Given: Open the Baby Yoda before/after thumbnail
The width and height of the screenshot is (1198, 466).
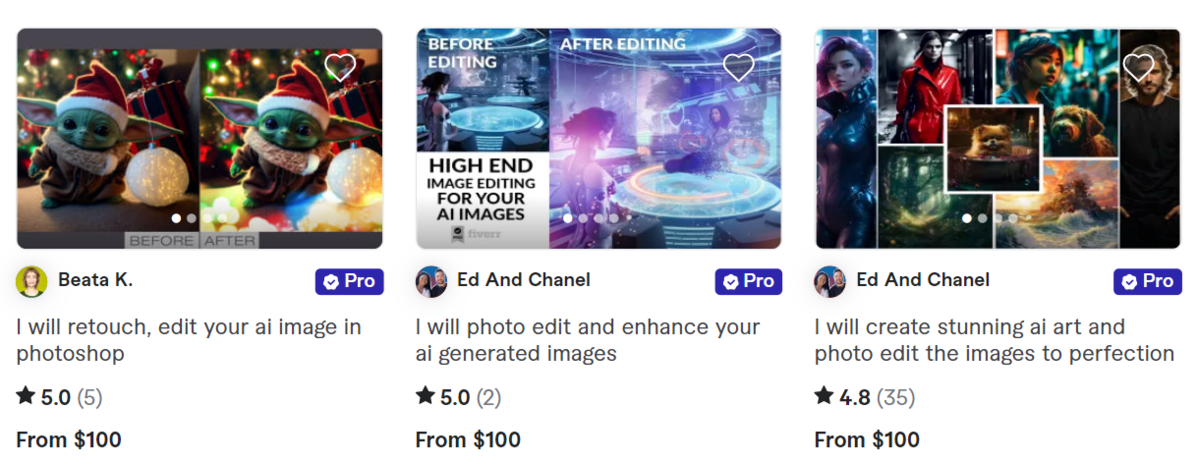Looking at the screenshot, I should click(x=199, y=138).
